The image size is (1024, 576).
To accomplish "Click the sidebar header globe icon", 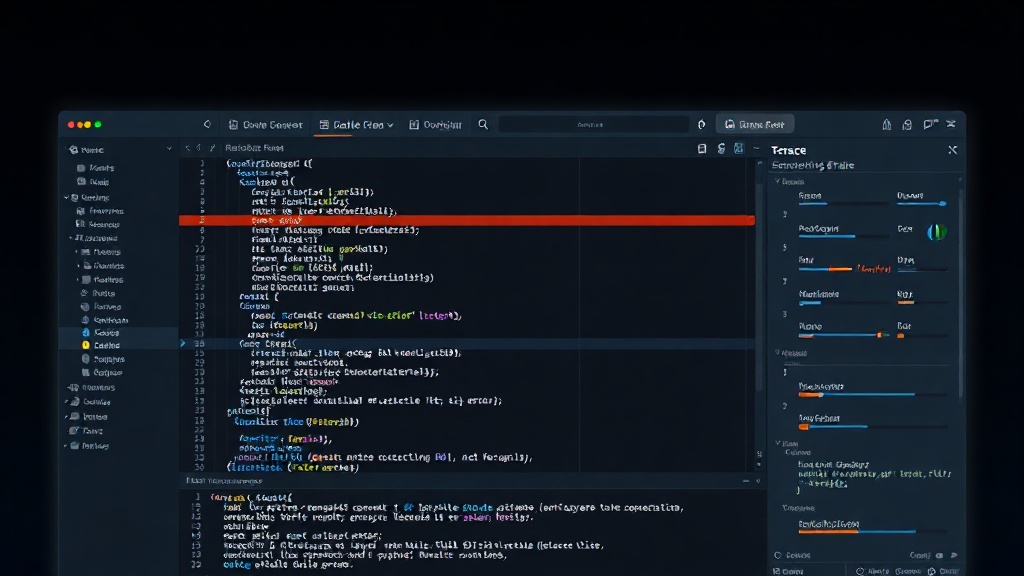I will click(74, 150).
